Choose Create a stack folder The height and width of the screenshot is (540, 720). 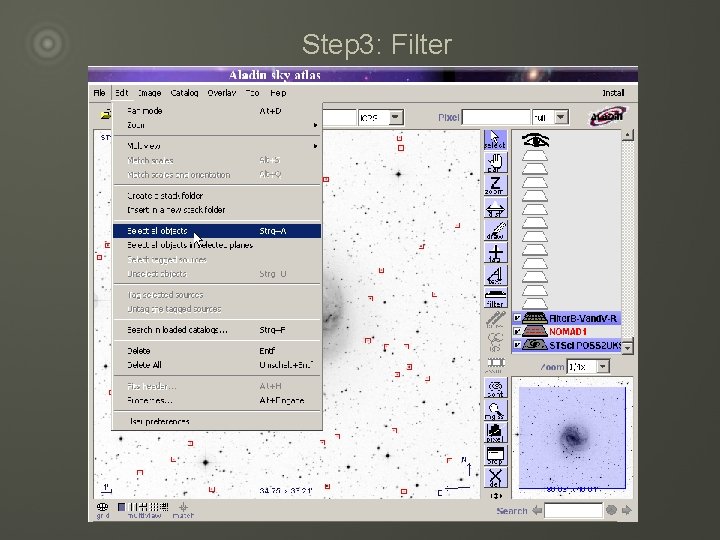[x=217, y=196]
